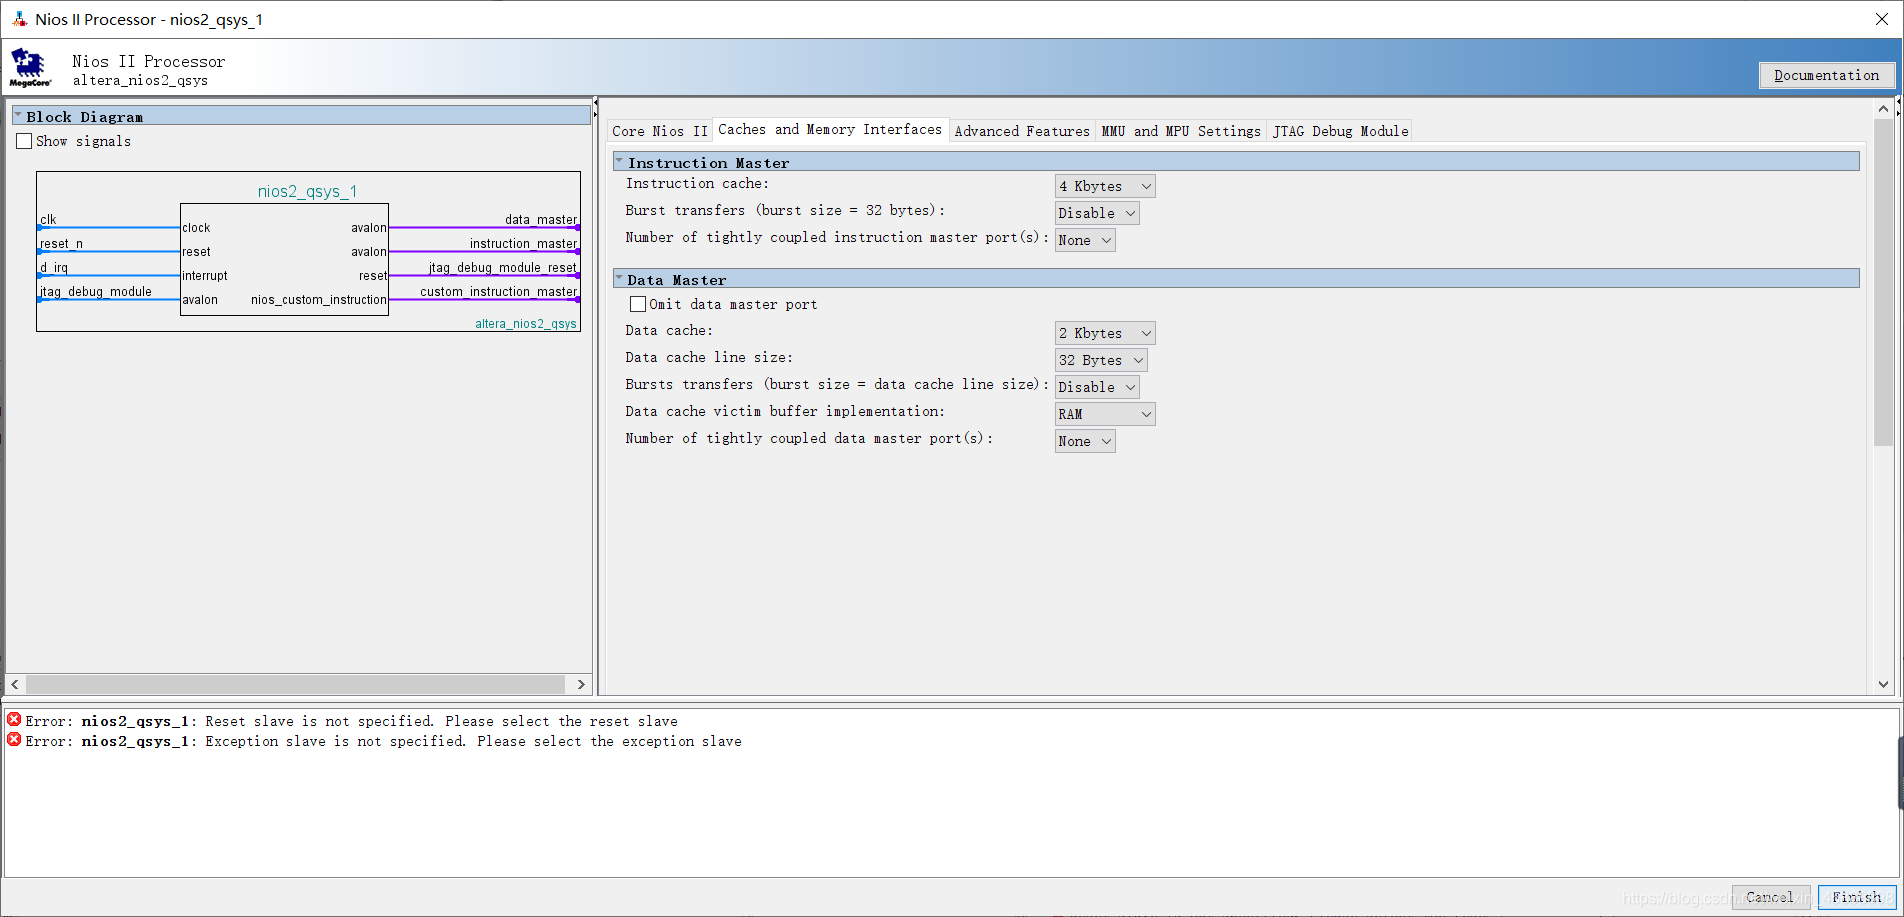Click the jtag_debug_module_reset port label

pos(503,267)
